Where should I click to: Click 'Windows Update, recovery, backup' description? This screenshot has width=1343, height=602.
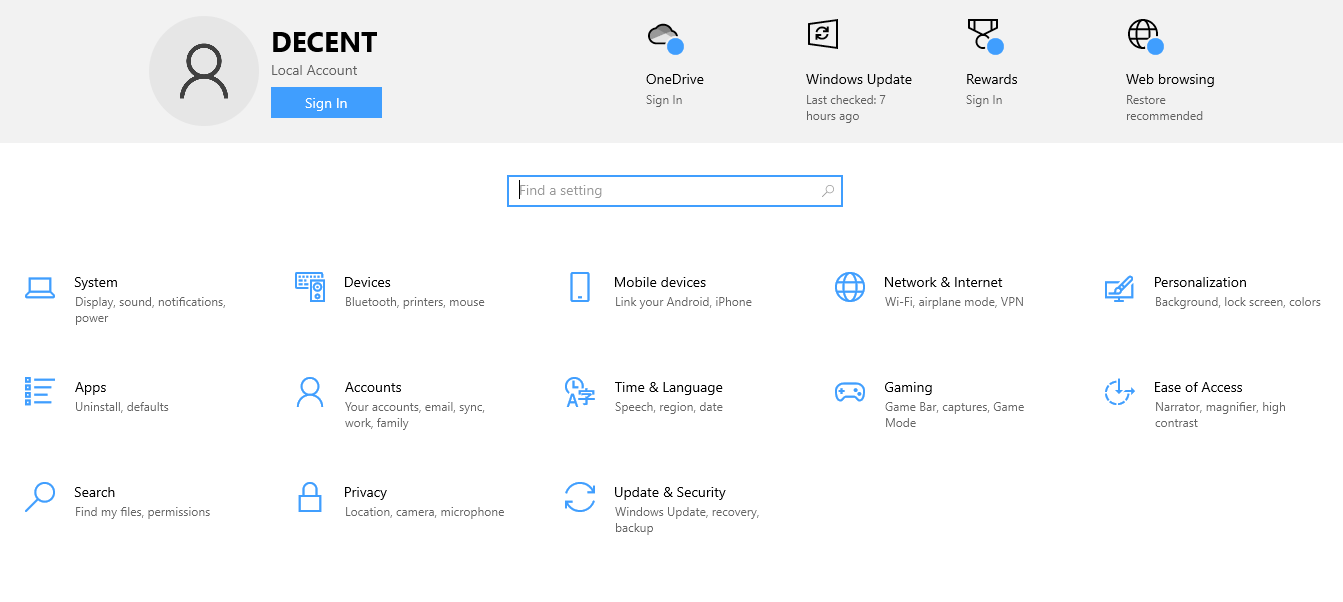(x=687, y=520)
